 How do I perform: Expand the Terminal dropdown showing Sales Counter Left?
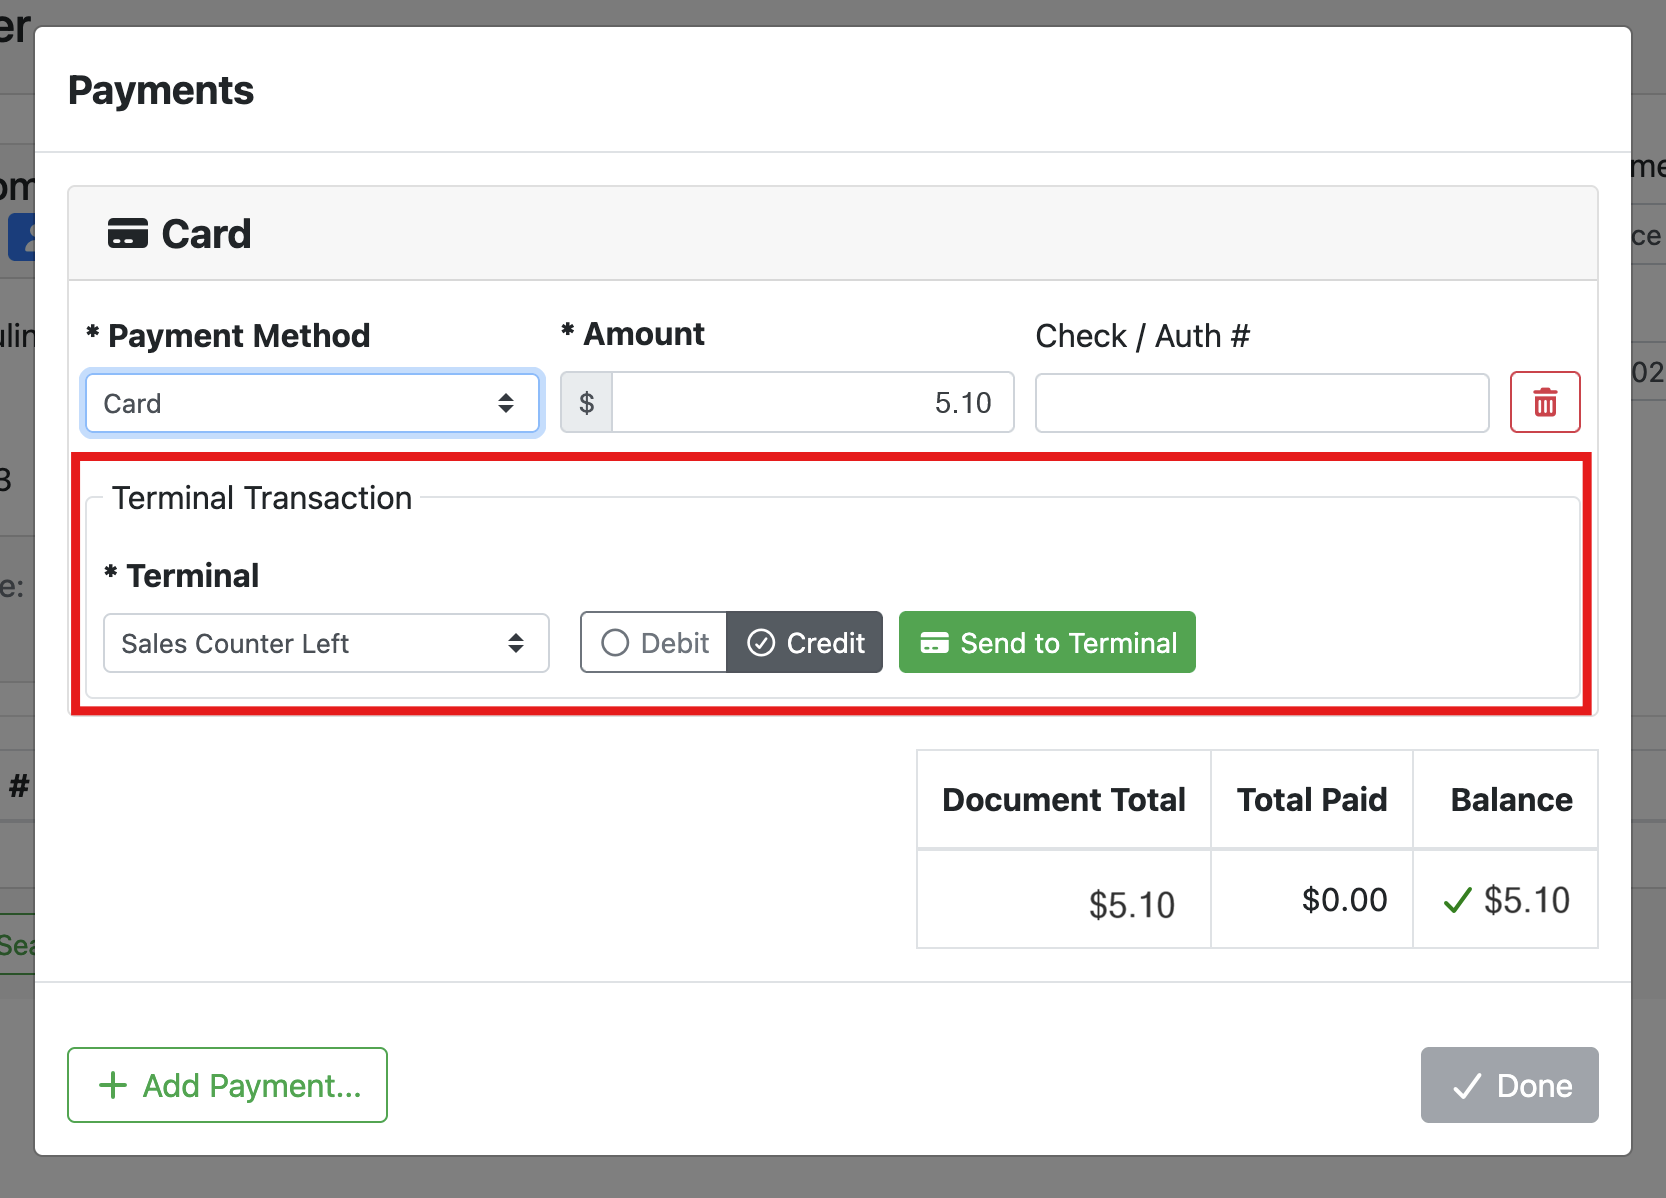[x=326, y=643]
